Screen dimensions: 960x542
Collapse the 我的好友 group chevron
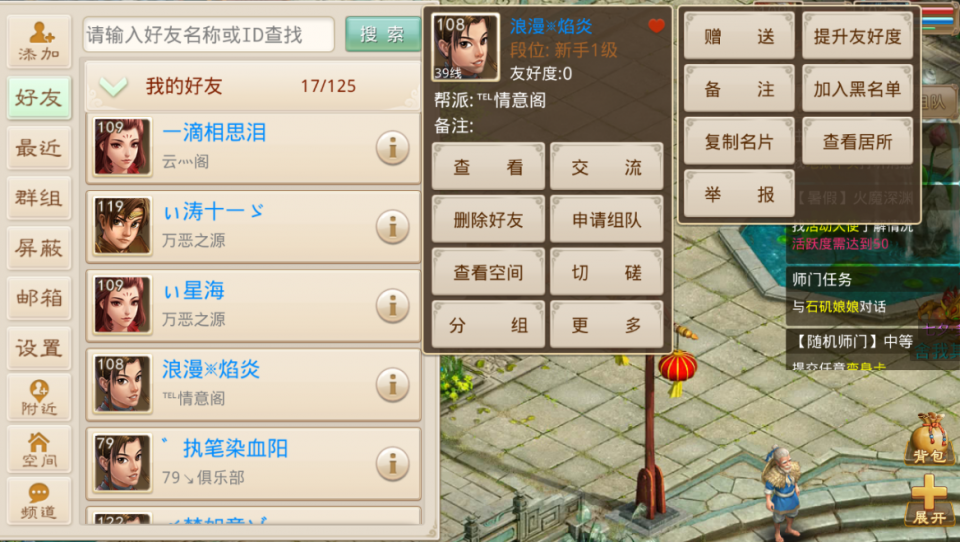click(x=113, y=86)
